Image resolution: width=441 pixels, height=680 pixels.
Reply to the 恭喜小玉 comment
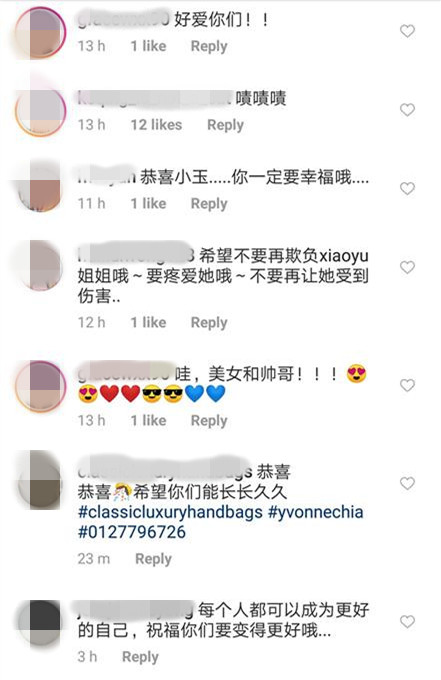pyautogui.click(x=209, y=203)
